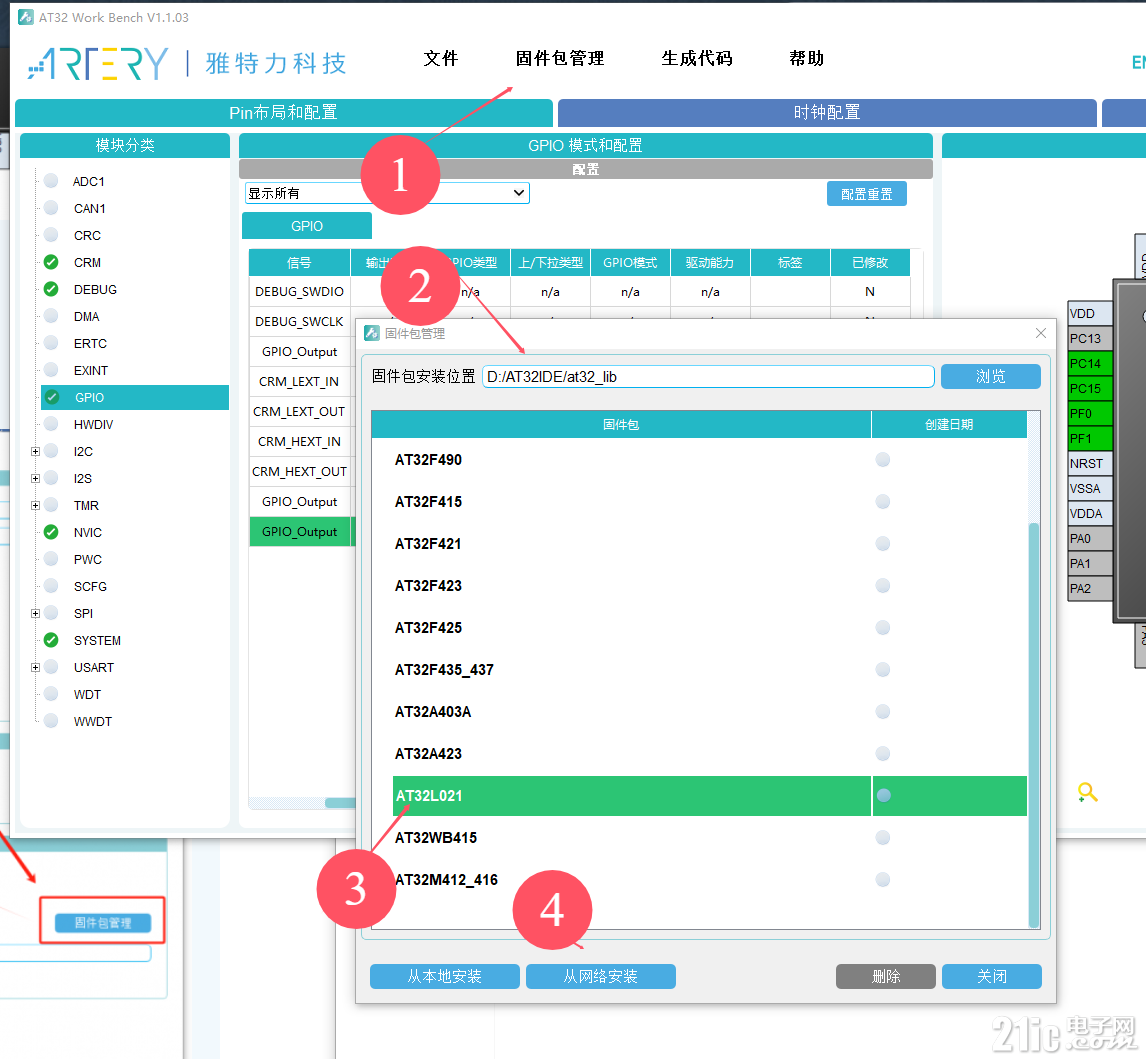Screen dimensions: 1146x1059
Task: Toggle the EXINT module status circle
Action: [x=51, y=370]
